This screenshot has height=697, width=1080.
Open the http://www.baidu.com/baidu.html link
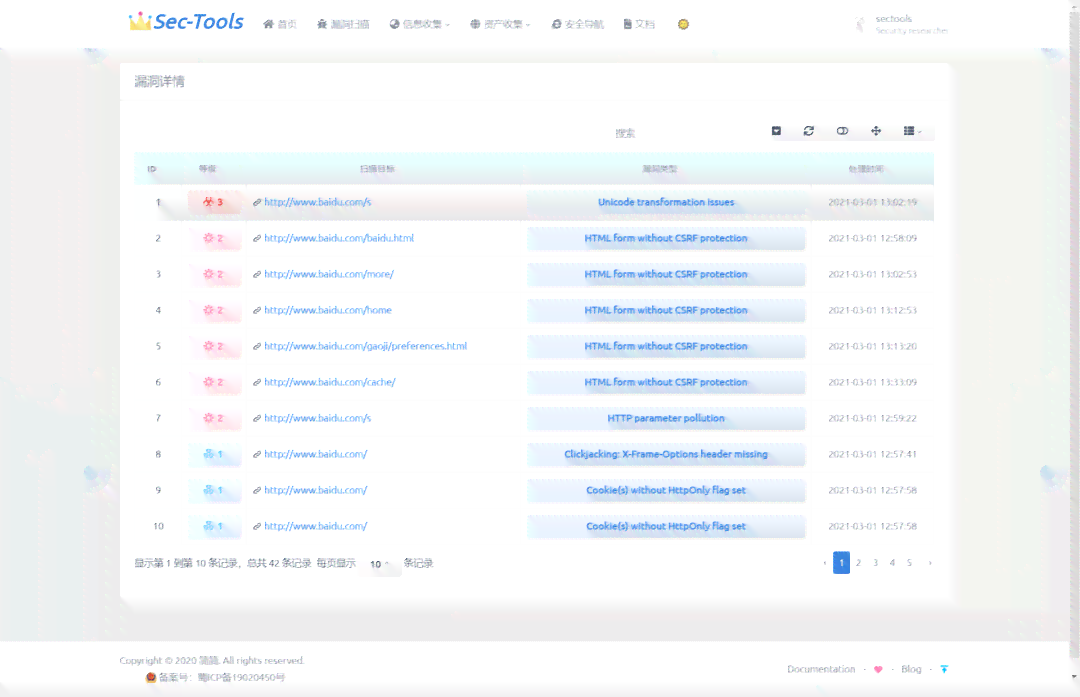(339, 238)
